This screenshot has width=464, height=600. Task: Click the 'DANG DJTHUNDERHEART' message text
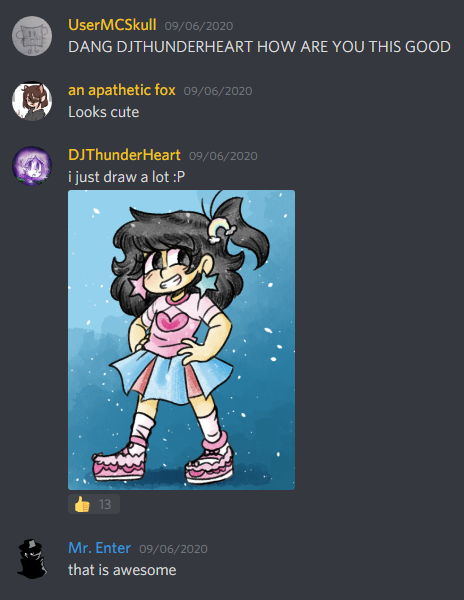tap(259, 47)
